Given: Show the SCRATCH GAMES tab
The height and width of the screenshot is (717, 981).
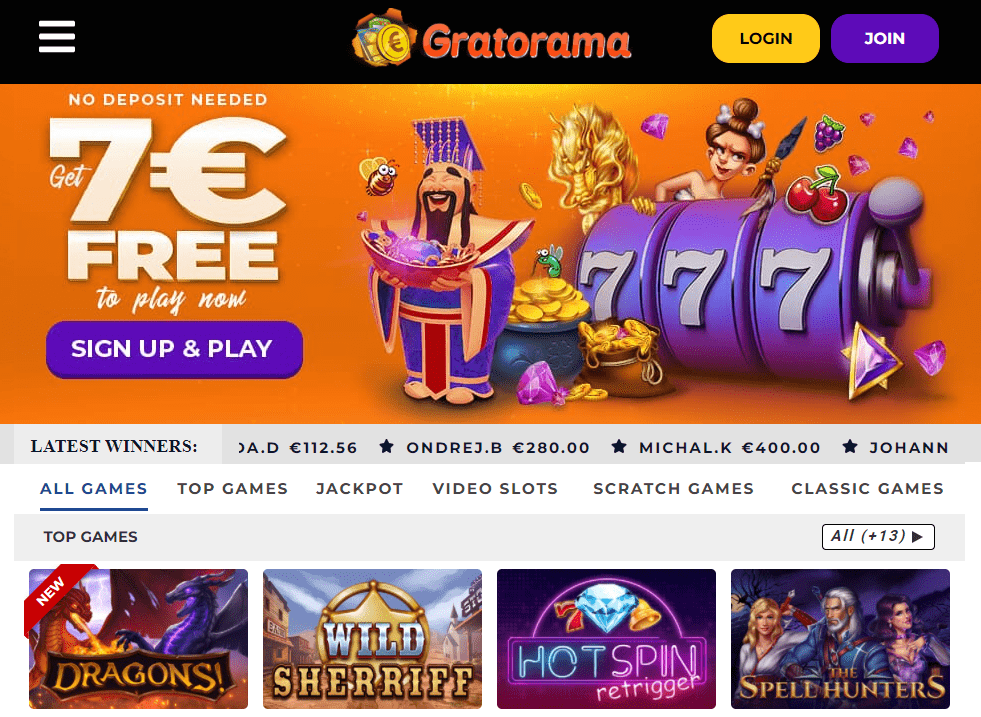Looking at the screenshot, I should (674, 489).
